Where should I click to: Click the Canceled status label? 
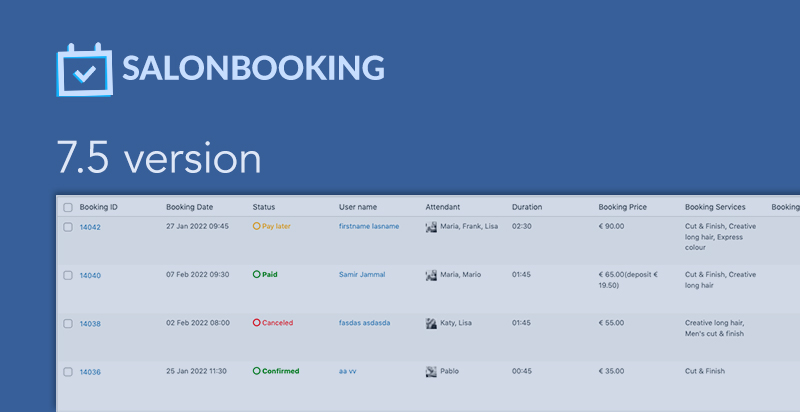point(277,323)
